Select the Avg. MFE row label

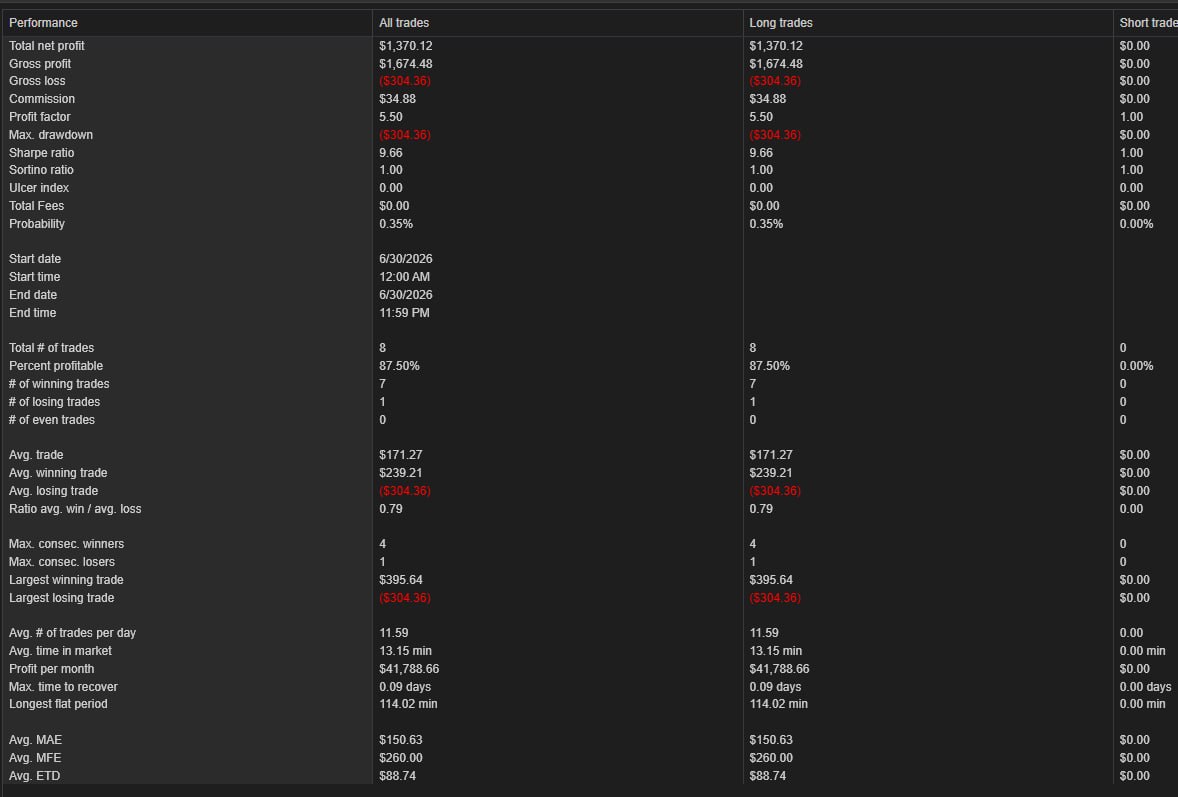click(x=35, y=759)
